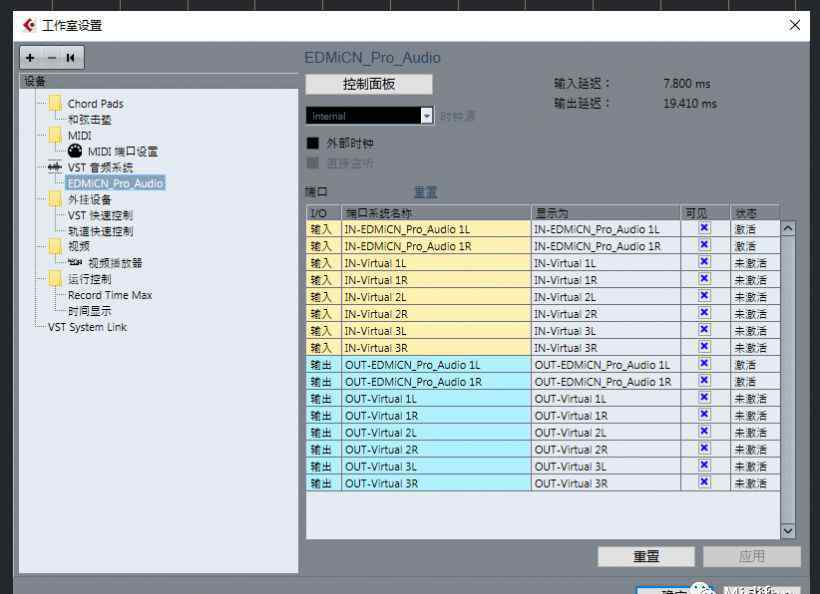Click the MIDI 端口设置 connector icon
The height and width of the screenshot is (594, 820).
click(x=75, y=151)
